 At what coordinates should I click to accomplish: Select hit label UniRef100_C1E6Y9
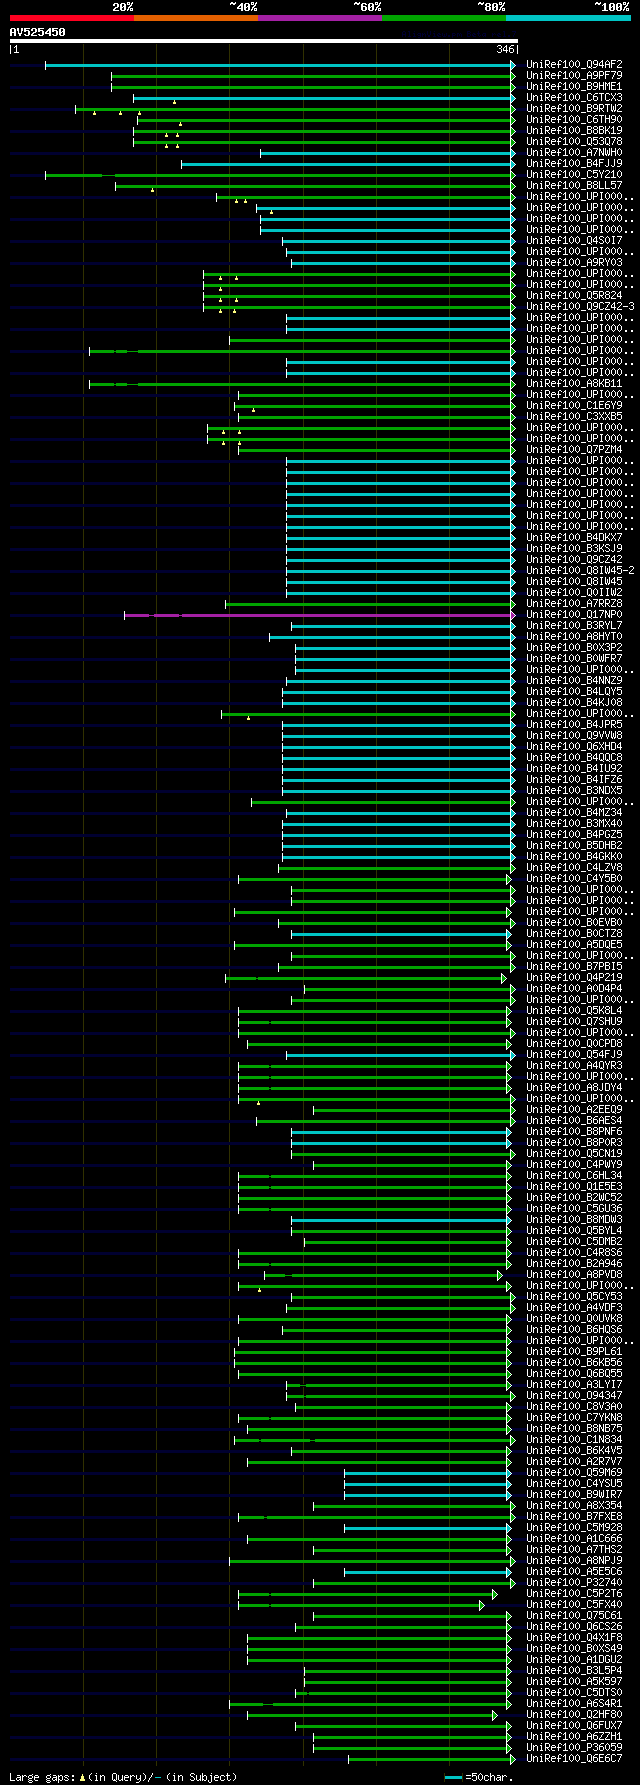(574, 406)
